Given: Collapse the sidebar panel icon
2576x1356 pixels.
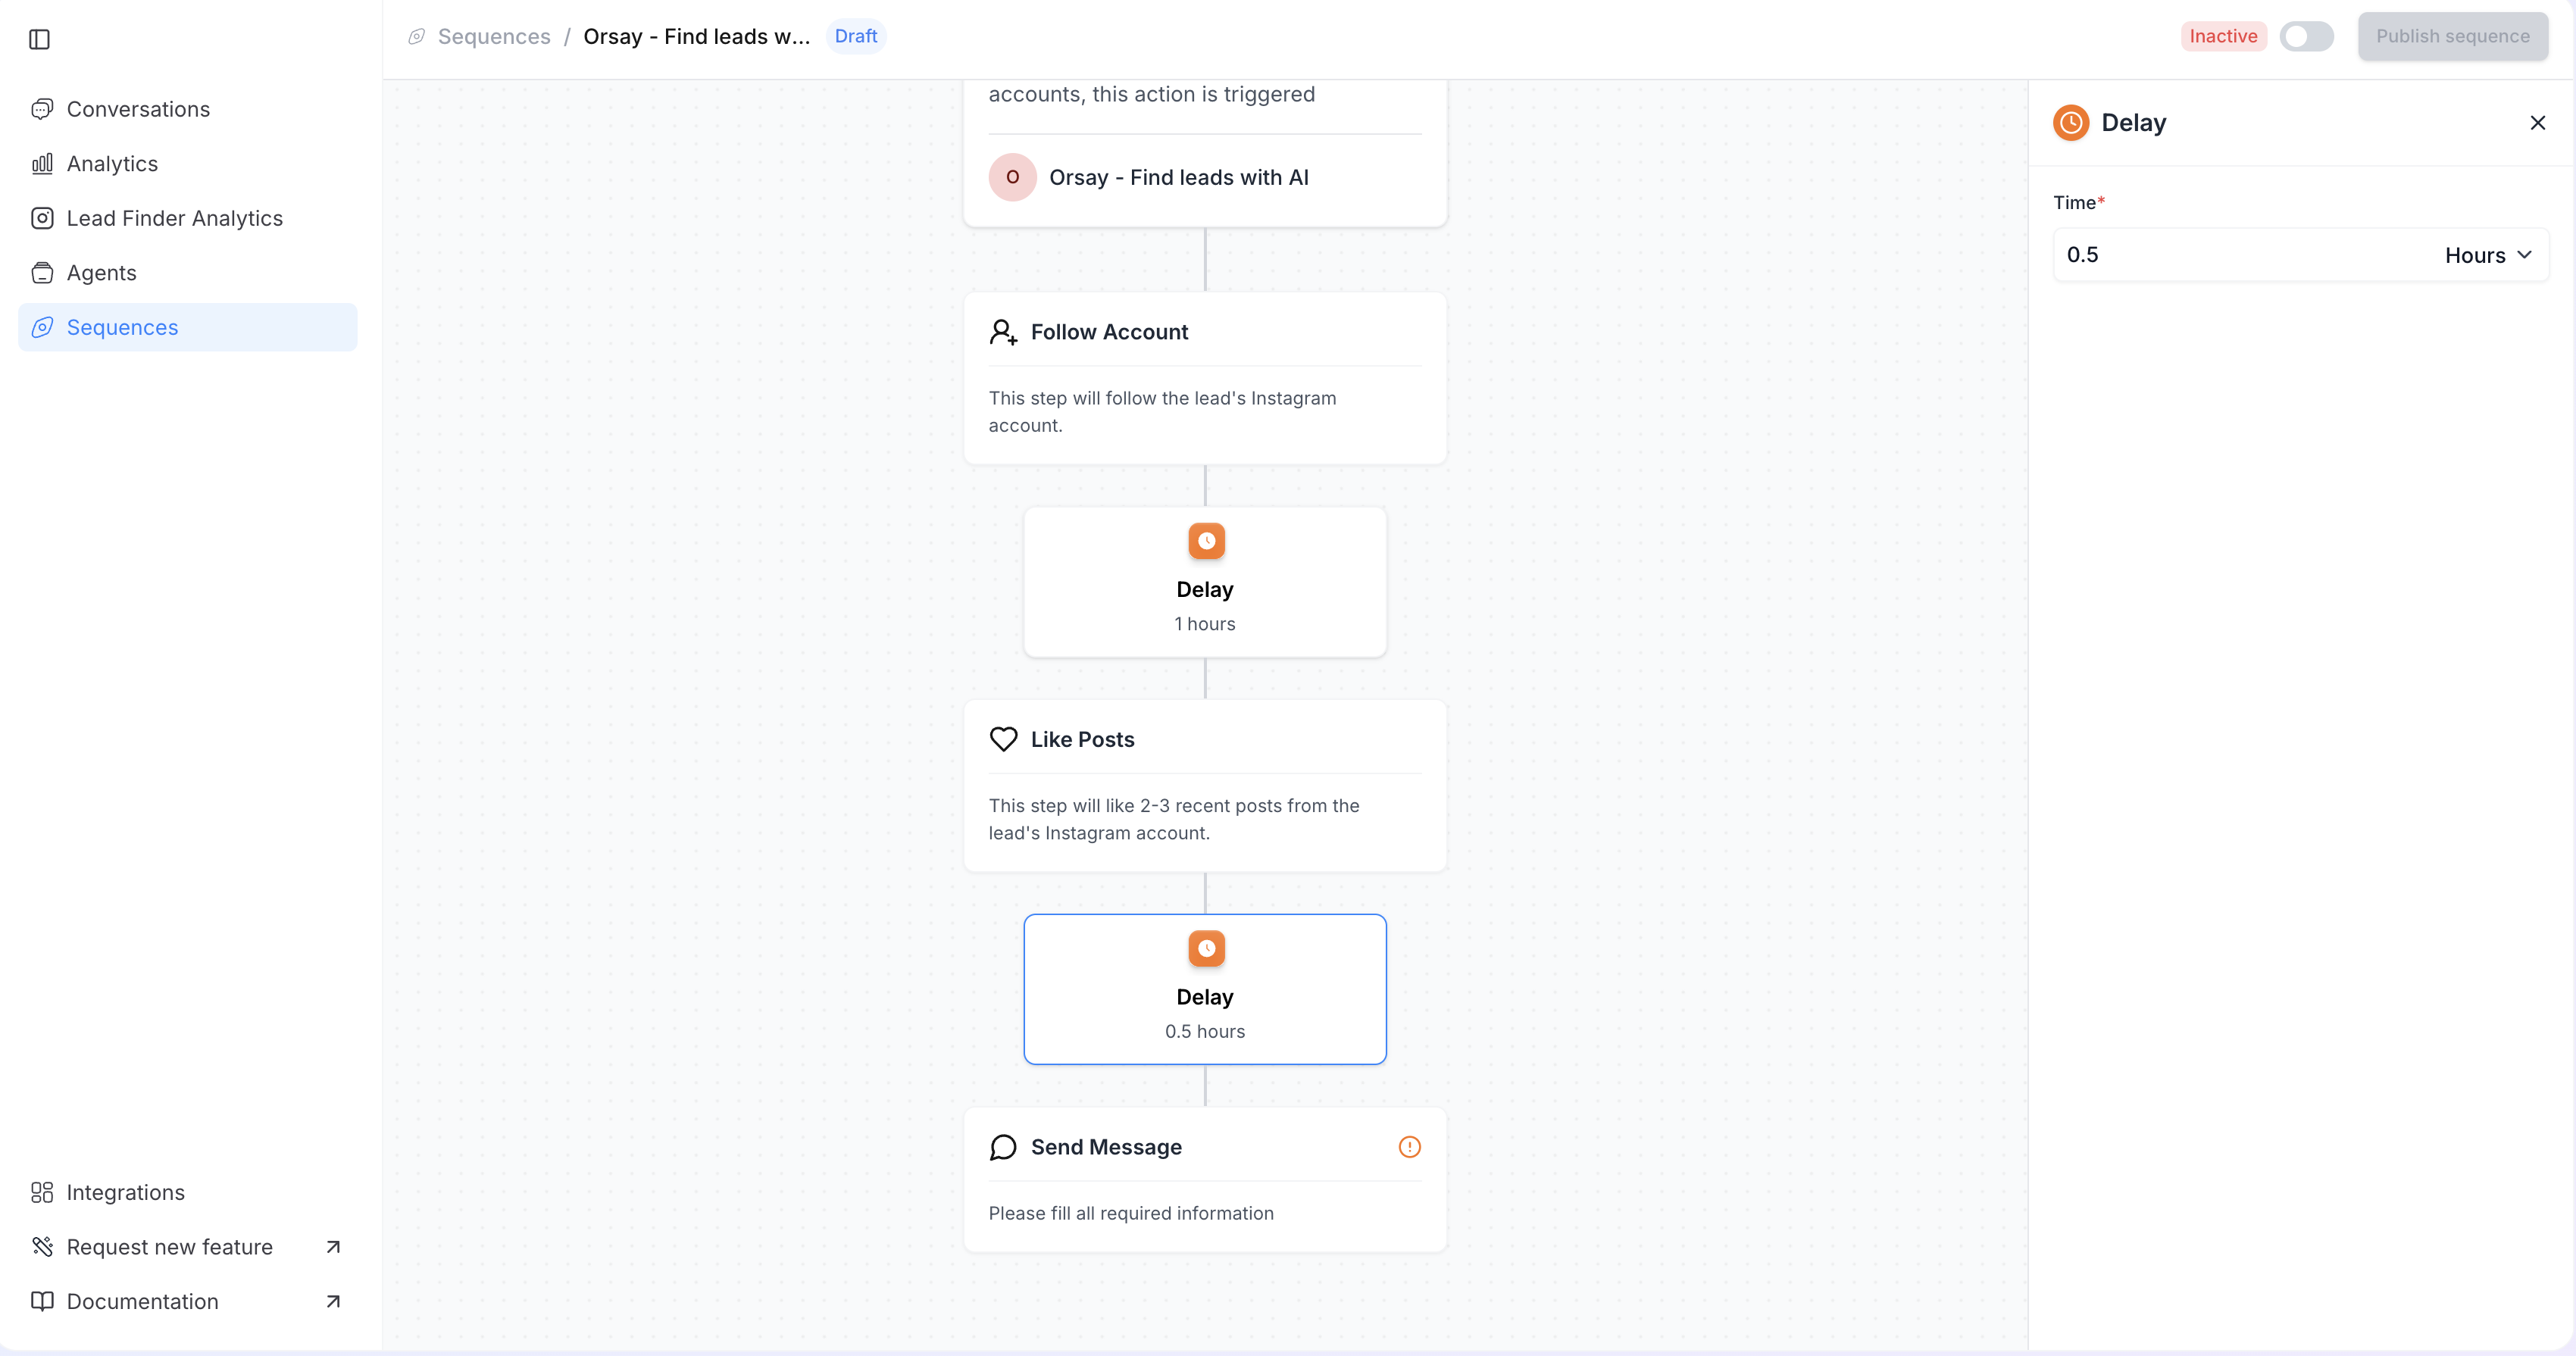Looking at the screenshot, I should (x=40, y=39).
